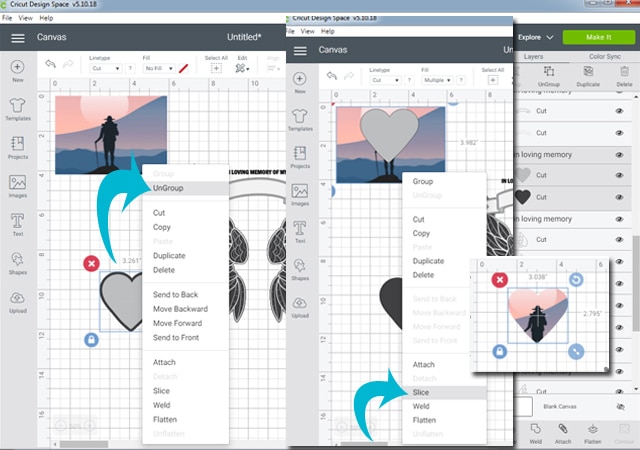
Task: Choose Send to Back in context menu
Action: 186,294
